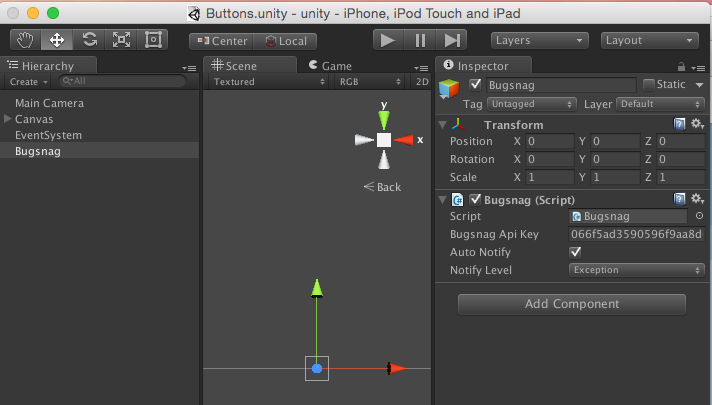Toggle handle rotation Local button
Image resolution: width=712 pixels, height=405 pixels.
(x=285, y=41)
